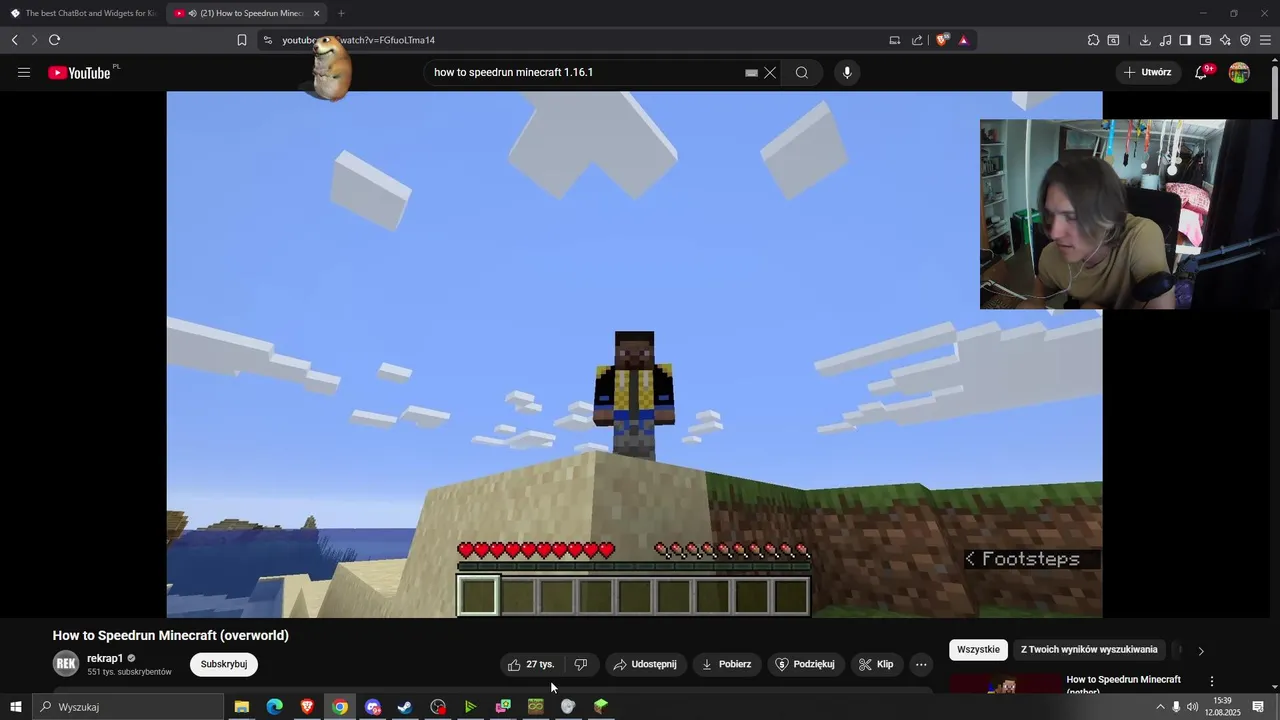Click Udostępnij share button
The image size is (1280, 720).
click(645, 664)
